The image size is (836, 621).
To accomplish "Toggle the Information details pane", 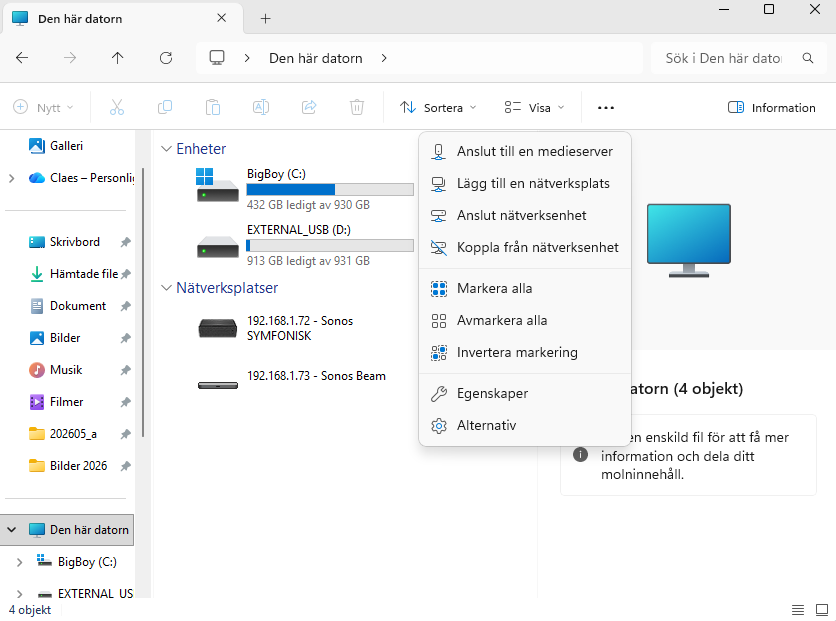I will [x=771, y=108].
